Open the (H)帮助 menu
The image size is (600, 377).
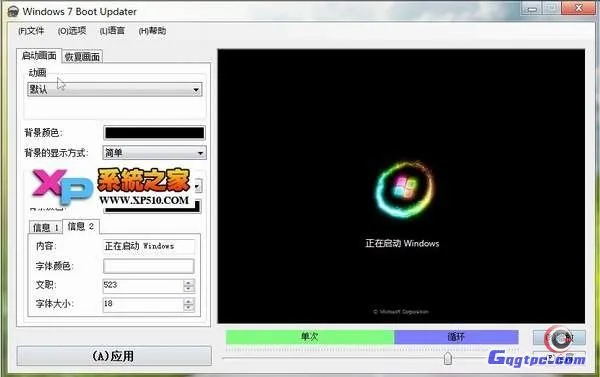(152, 31)
